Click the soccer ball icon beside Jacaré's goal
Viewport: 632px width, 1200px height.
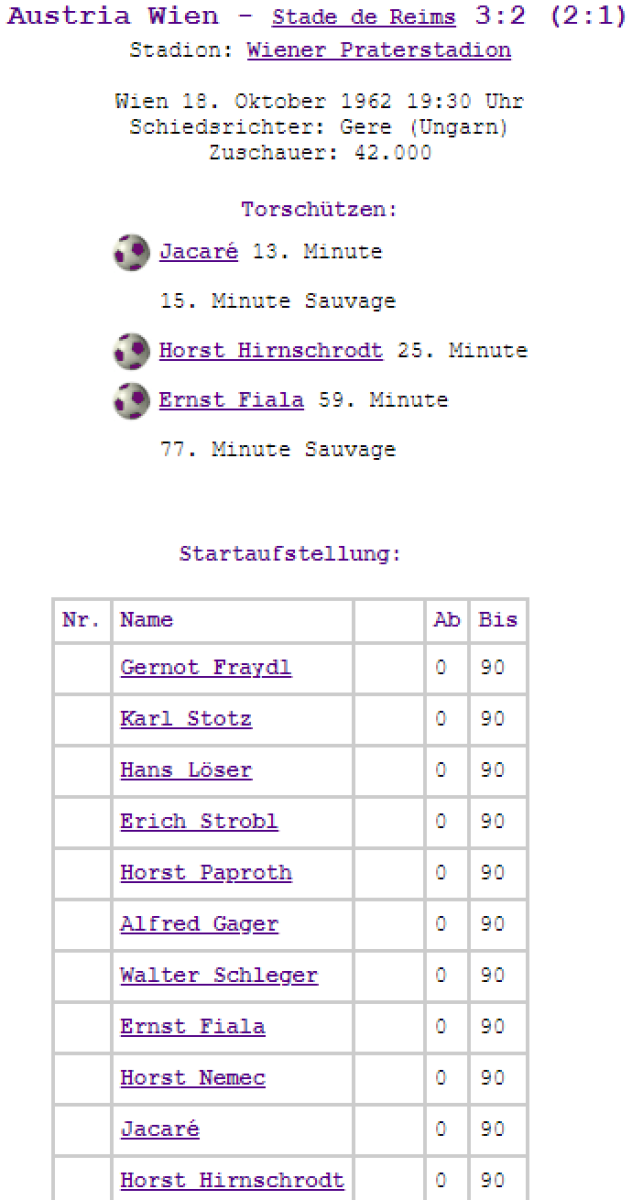(131, 252)
